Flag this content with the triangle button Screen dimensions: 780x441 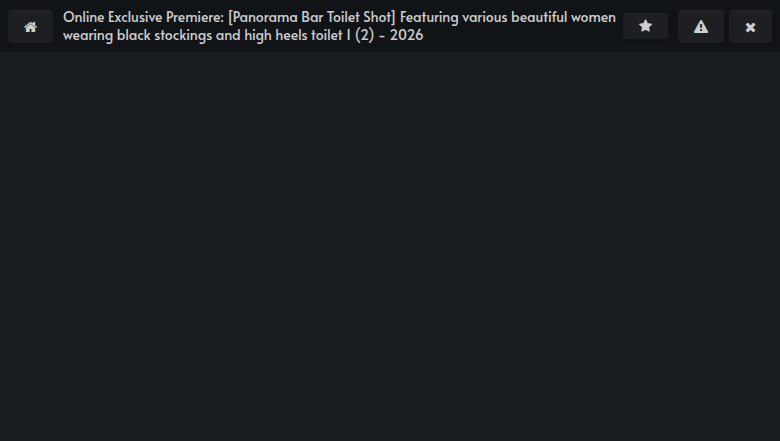point(700,27)
